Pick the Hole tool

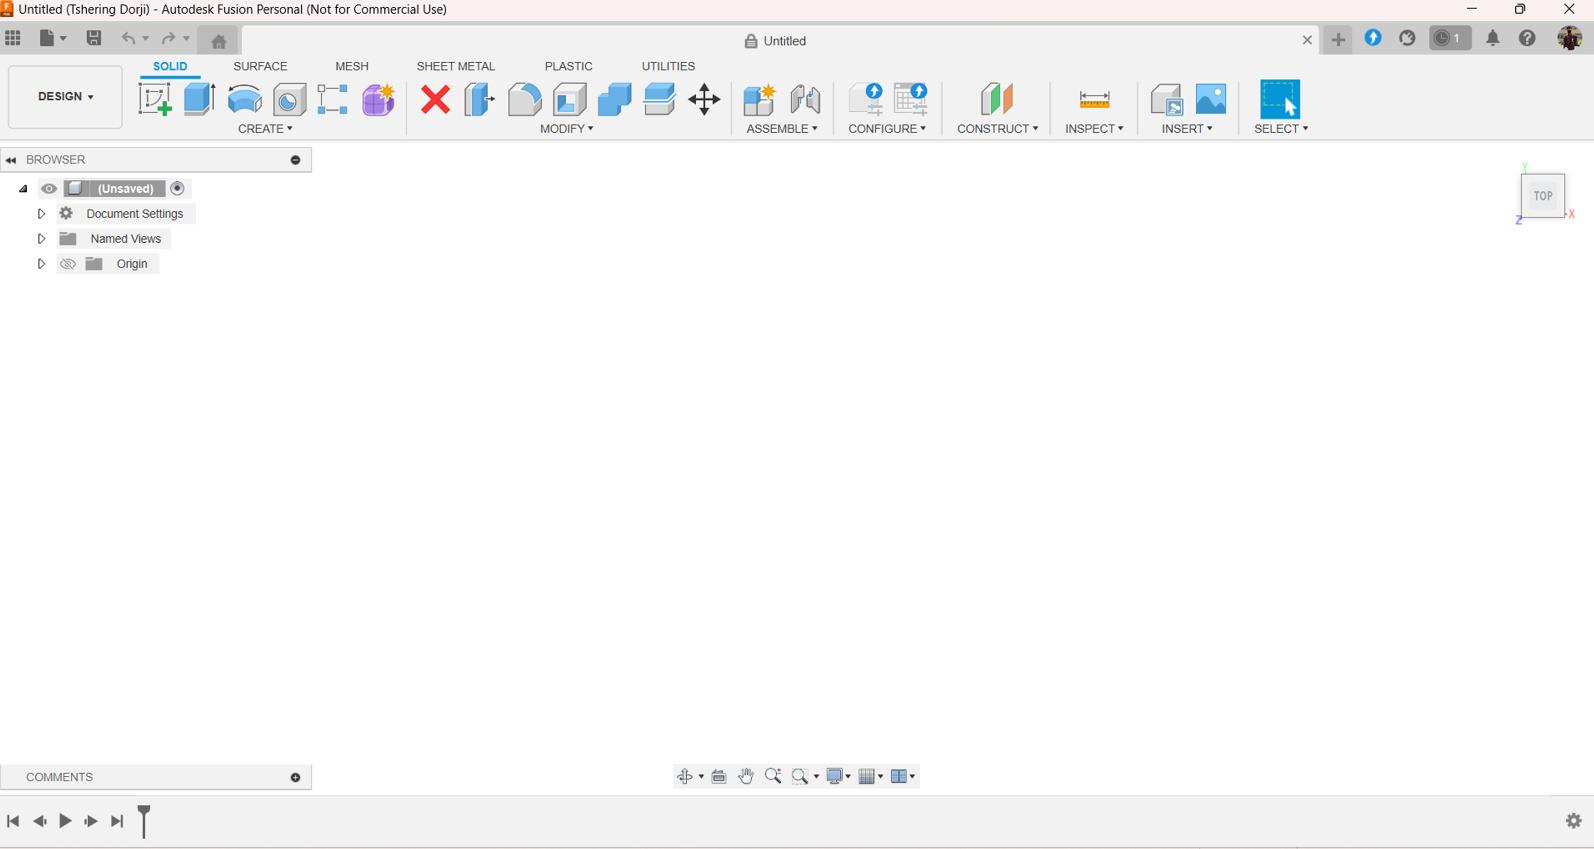click(289, 99)
